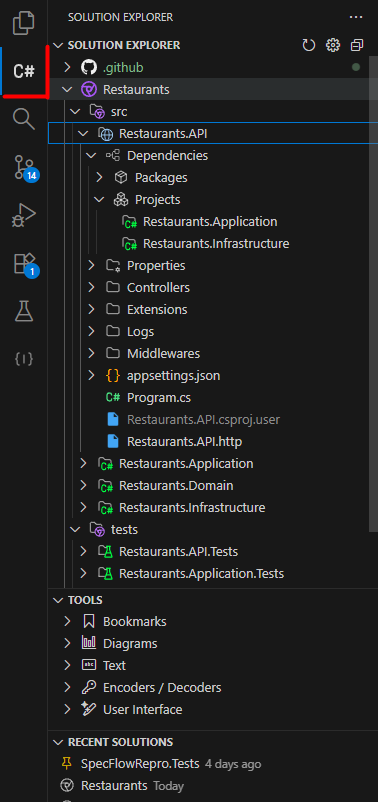Click the Bookmarks icon in Tools
The width and height of the screenshot is (378, 802).
coord(89,621)
